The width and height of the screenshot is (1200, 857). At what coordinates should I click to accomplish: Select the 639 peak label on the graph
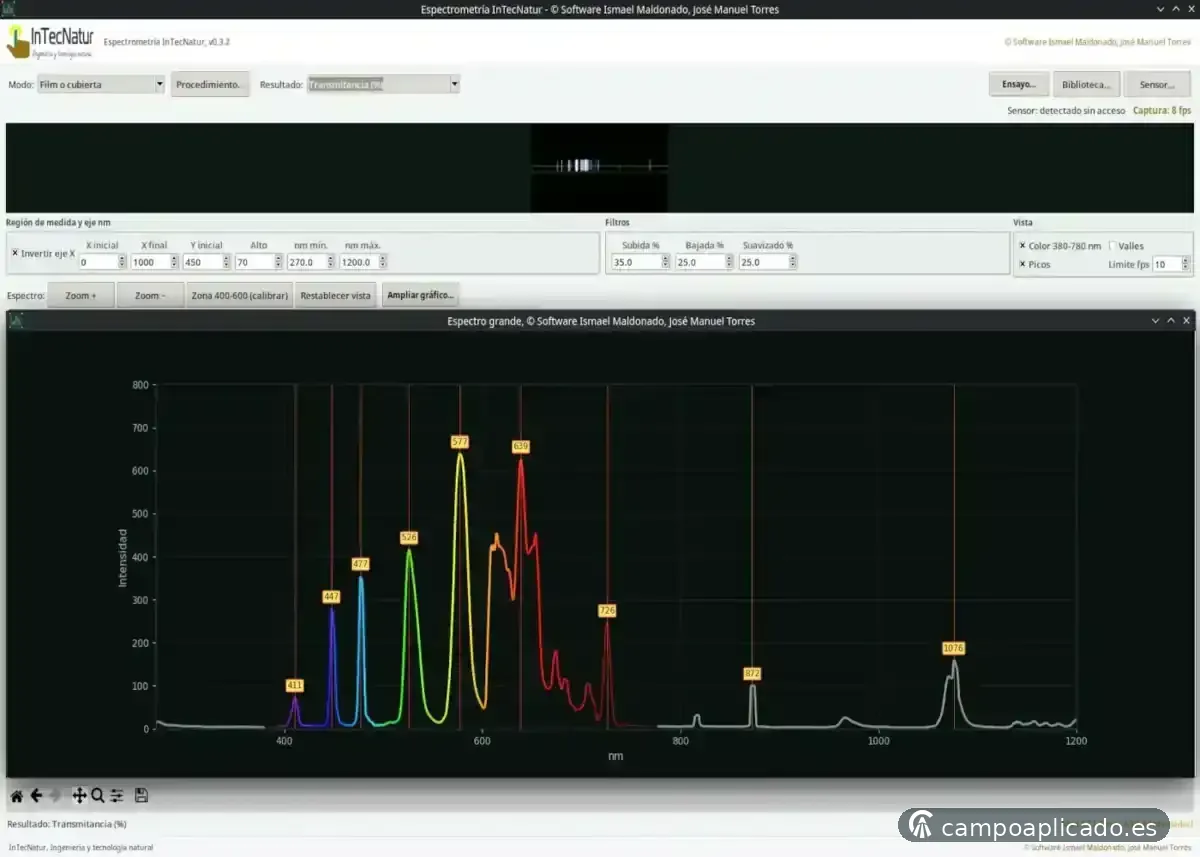(x=520, y=446)
